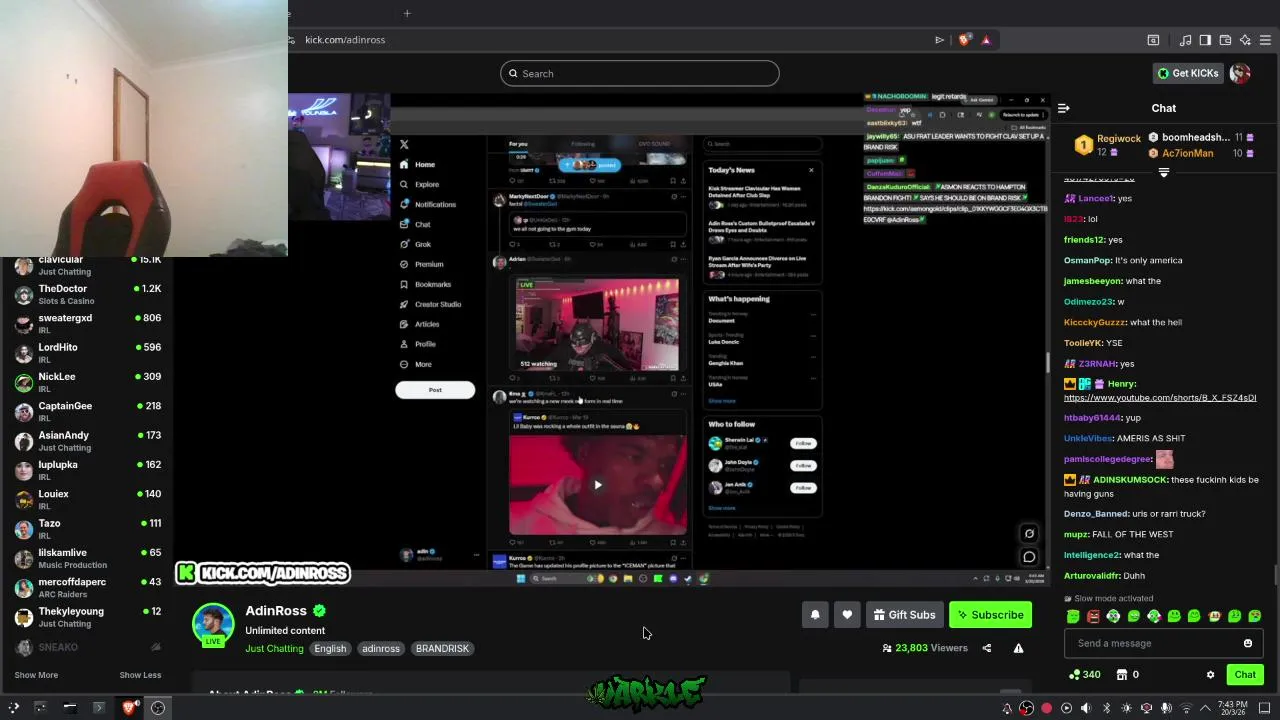Click the Get KICKs button

pos(1188,73)
